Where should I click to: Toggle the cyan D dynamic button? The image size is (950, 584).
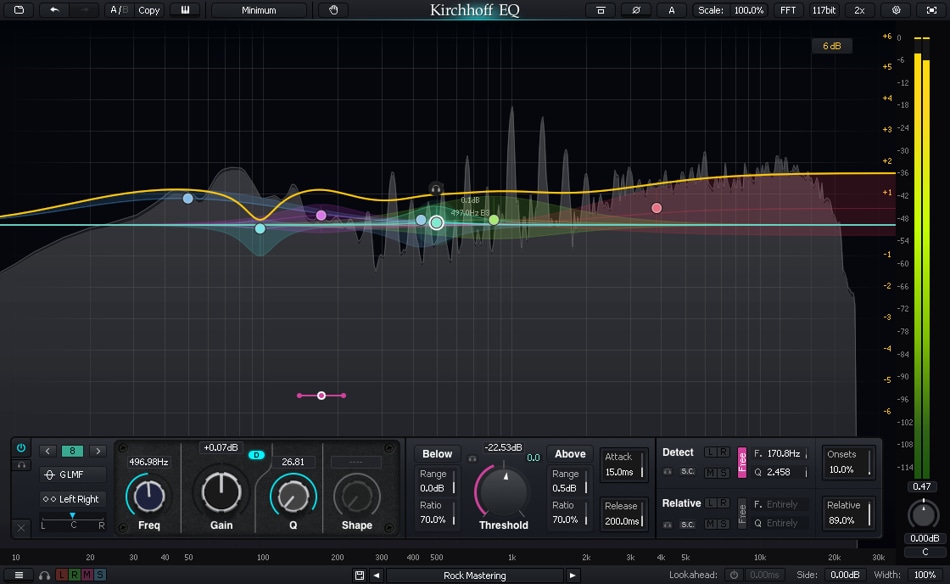(256, 455)
